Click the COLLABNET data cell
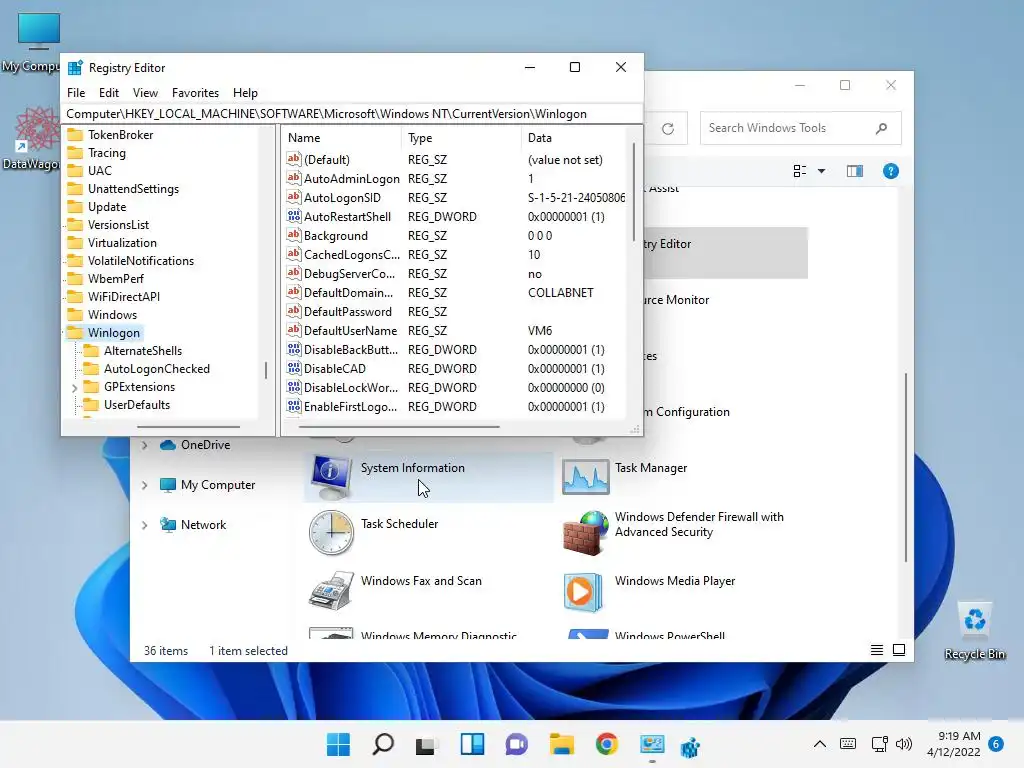The height and width of the screenshot is (768, 1024). pos(560,293)
